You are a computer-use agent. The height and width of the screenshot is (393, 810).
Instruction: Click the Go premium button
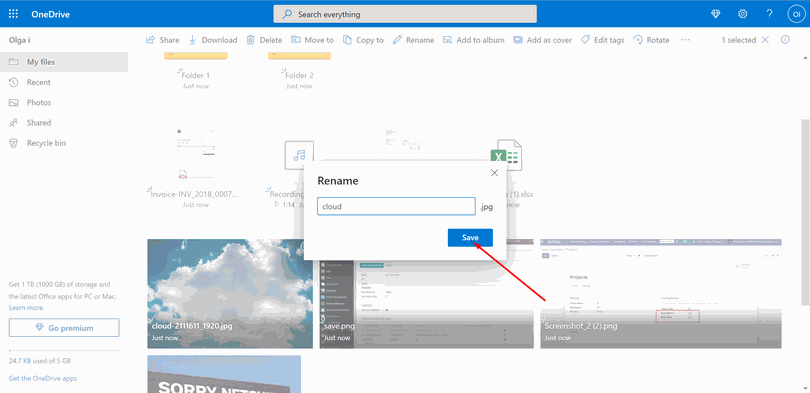coord(64,327)
